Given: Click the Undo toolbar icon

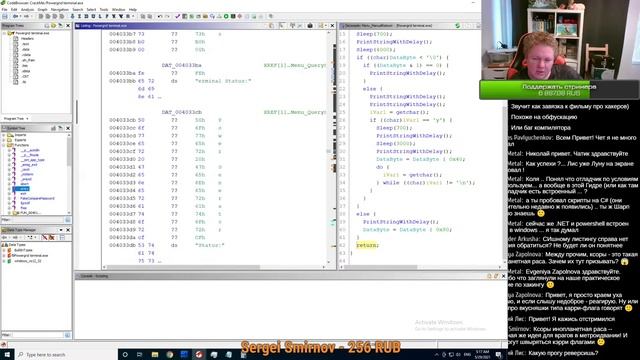Looking at the screenshot, I should pyautogui.click(x=160, y=16).
